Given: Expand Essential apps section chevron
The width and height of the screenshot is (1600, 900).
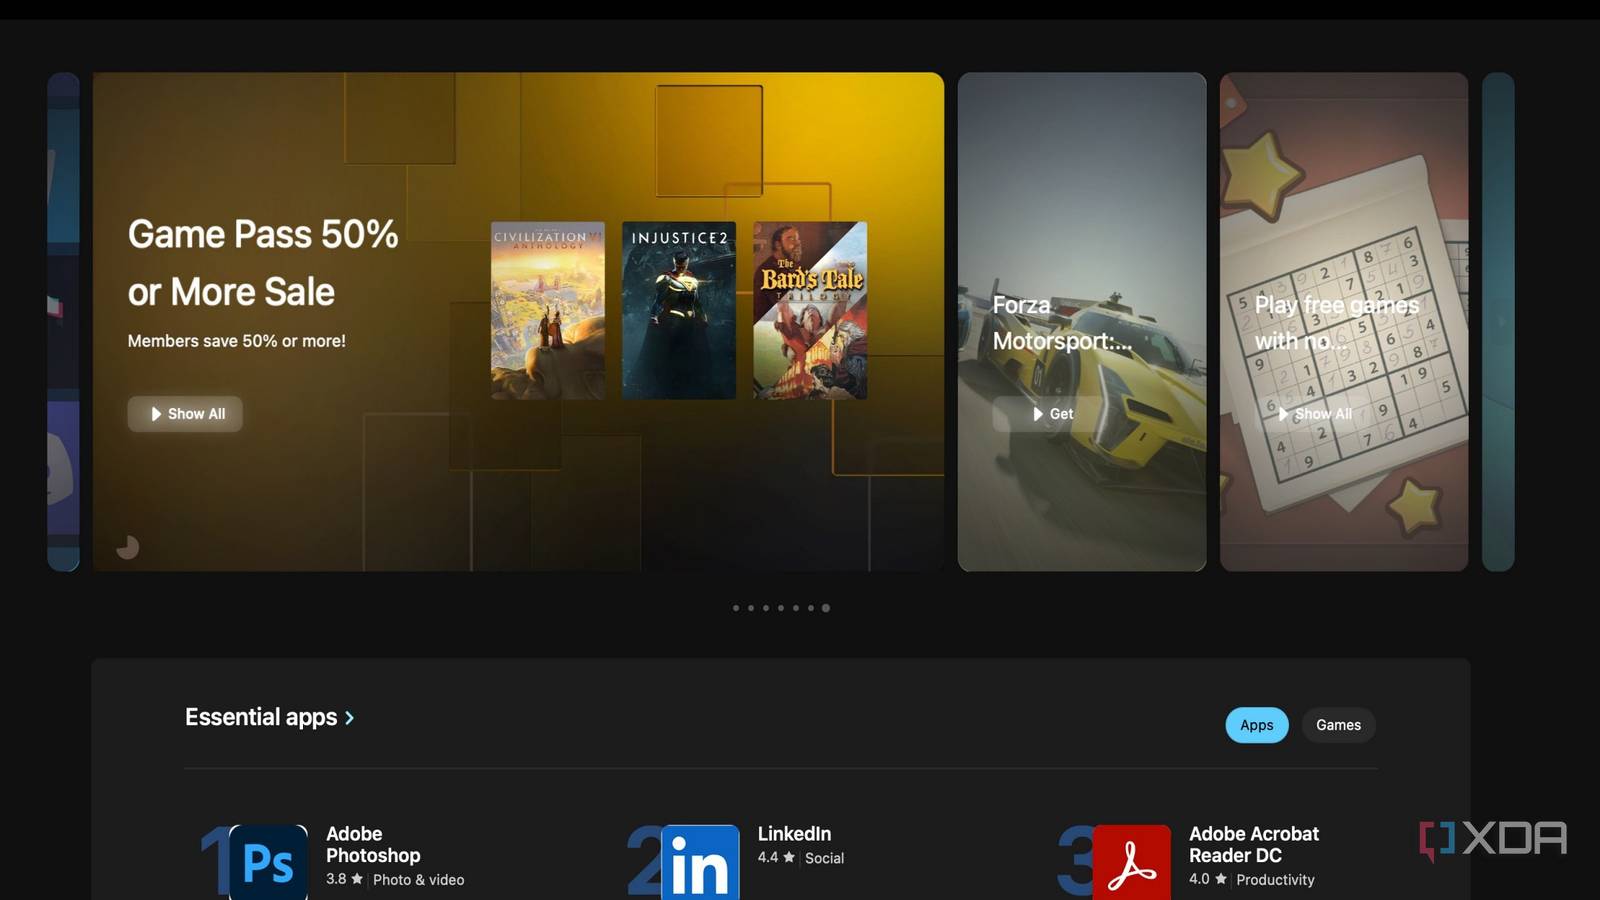Looking at the screenshot, I should click(x=349, y=718).
